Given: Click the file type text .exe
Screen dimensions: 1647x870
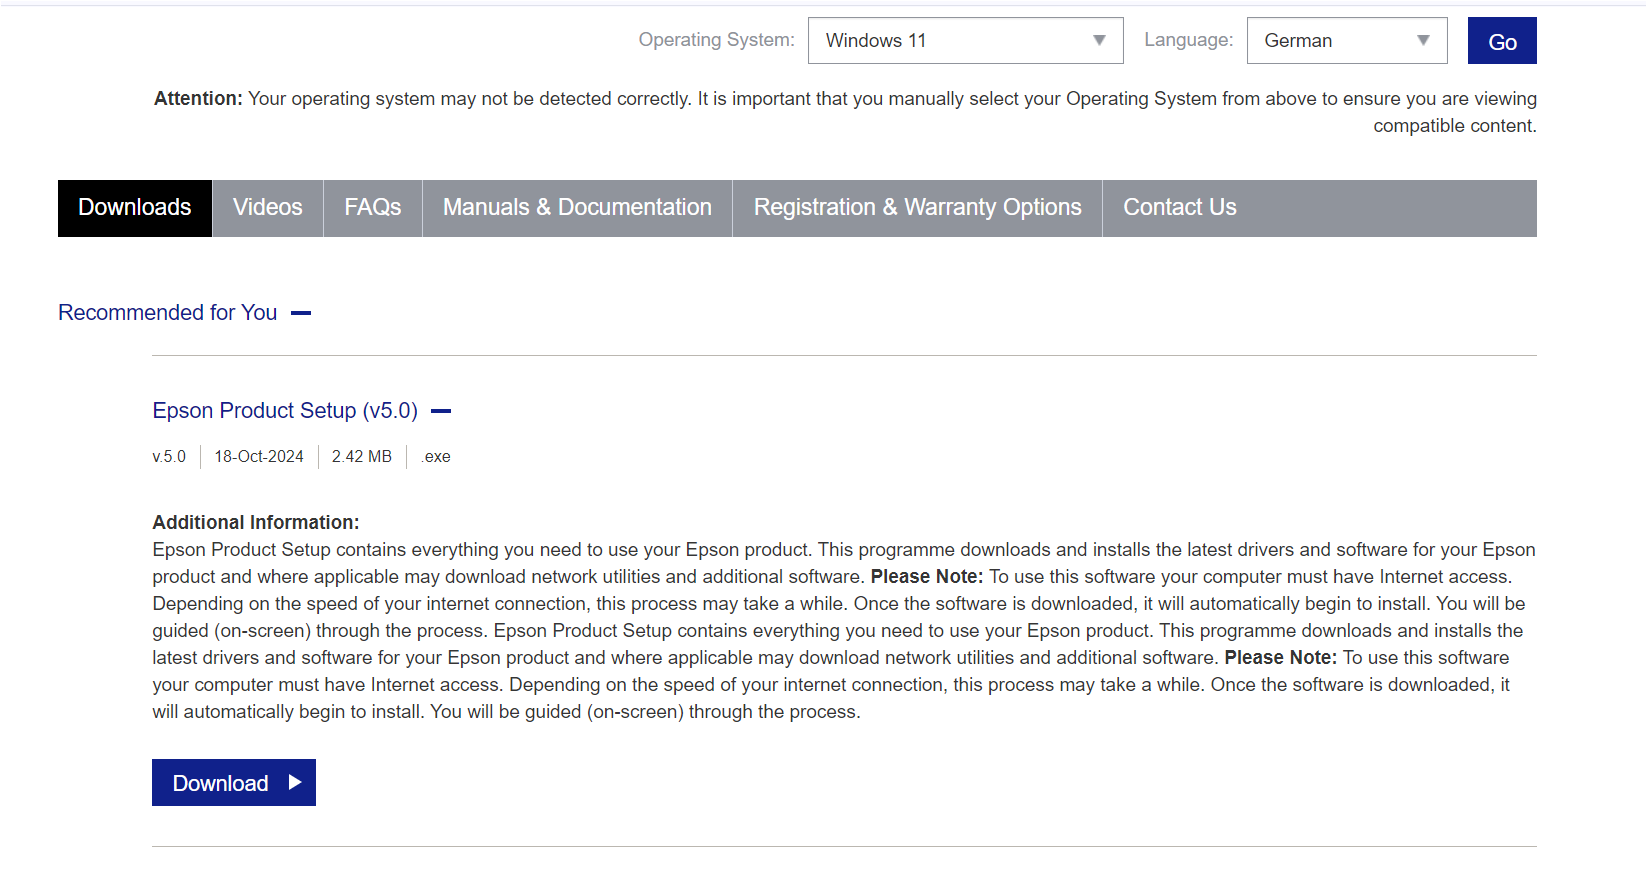Looking at the screenshot, I should click(435, 457).
